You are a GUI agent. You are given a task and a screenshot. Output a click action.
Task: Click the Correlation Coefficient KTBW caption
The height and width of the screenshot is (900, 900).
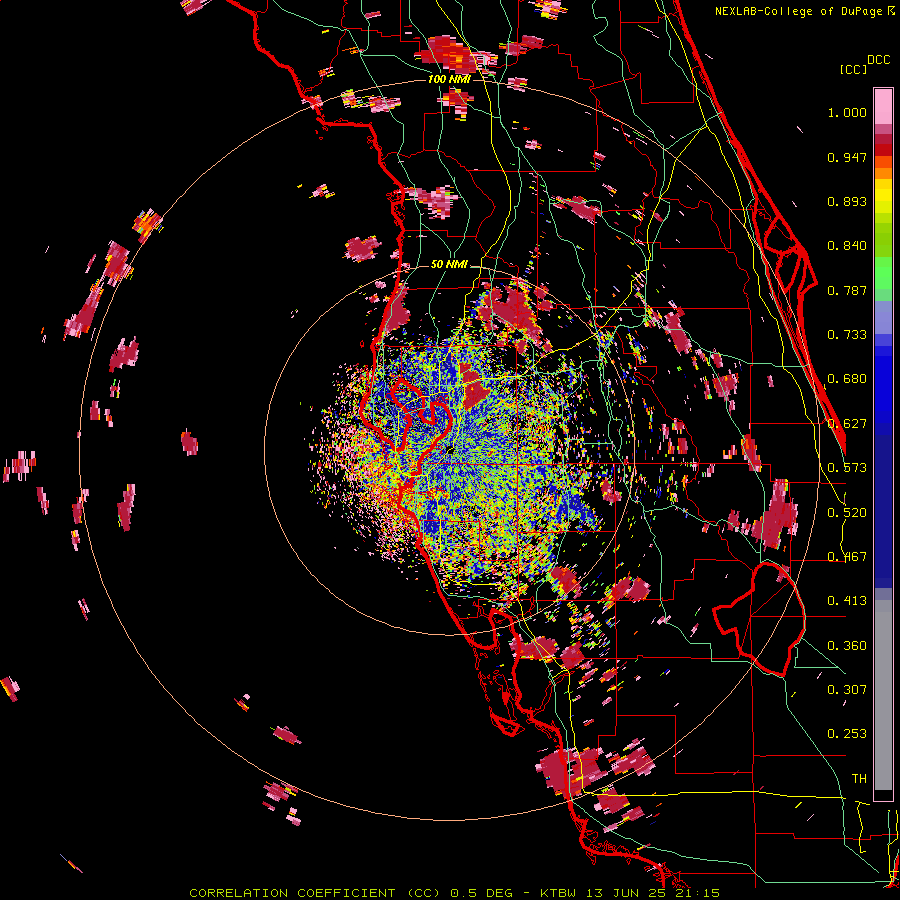(454, 893)
